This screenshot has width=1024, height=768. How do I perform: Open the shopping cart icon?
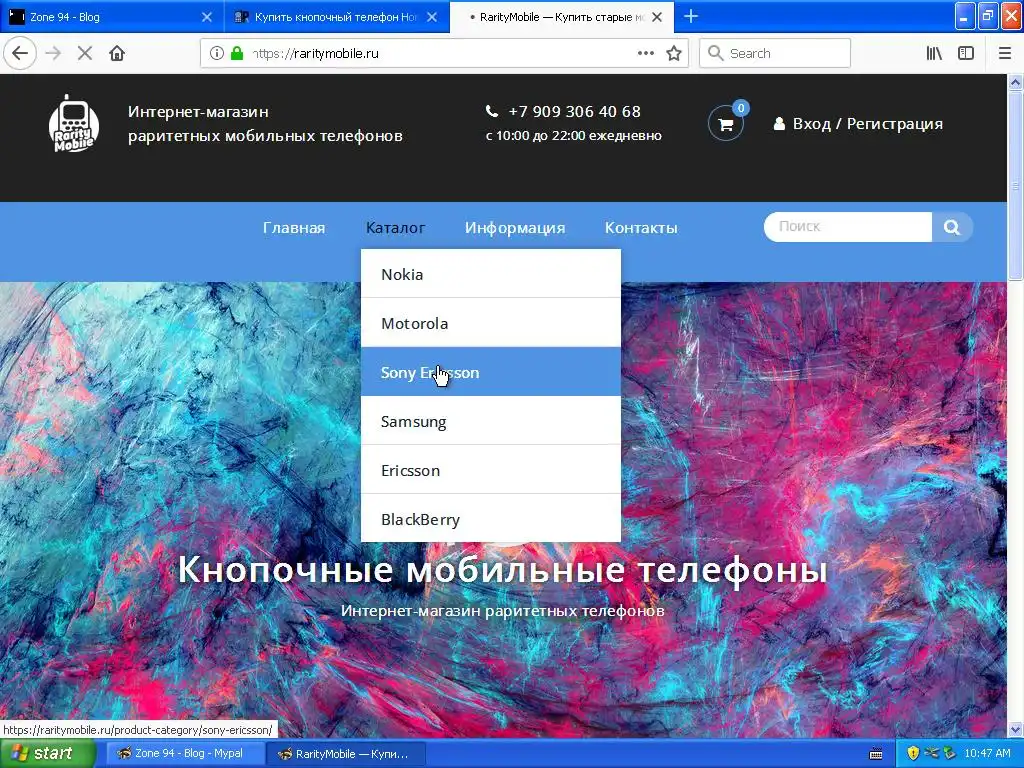726,124
